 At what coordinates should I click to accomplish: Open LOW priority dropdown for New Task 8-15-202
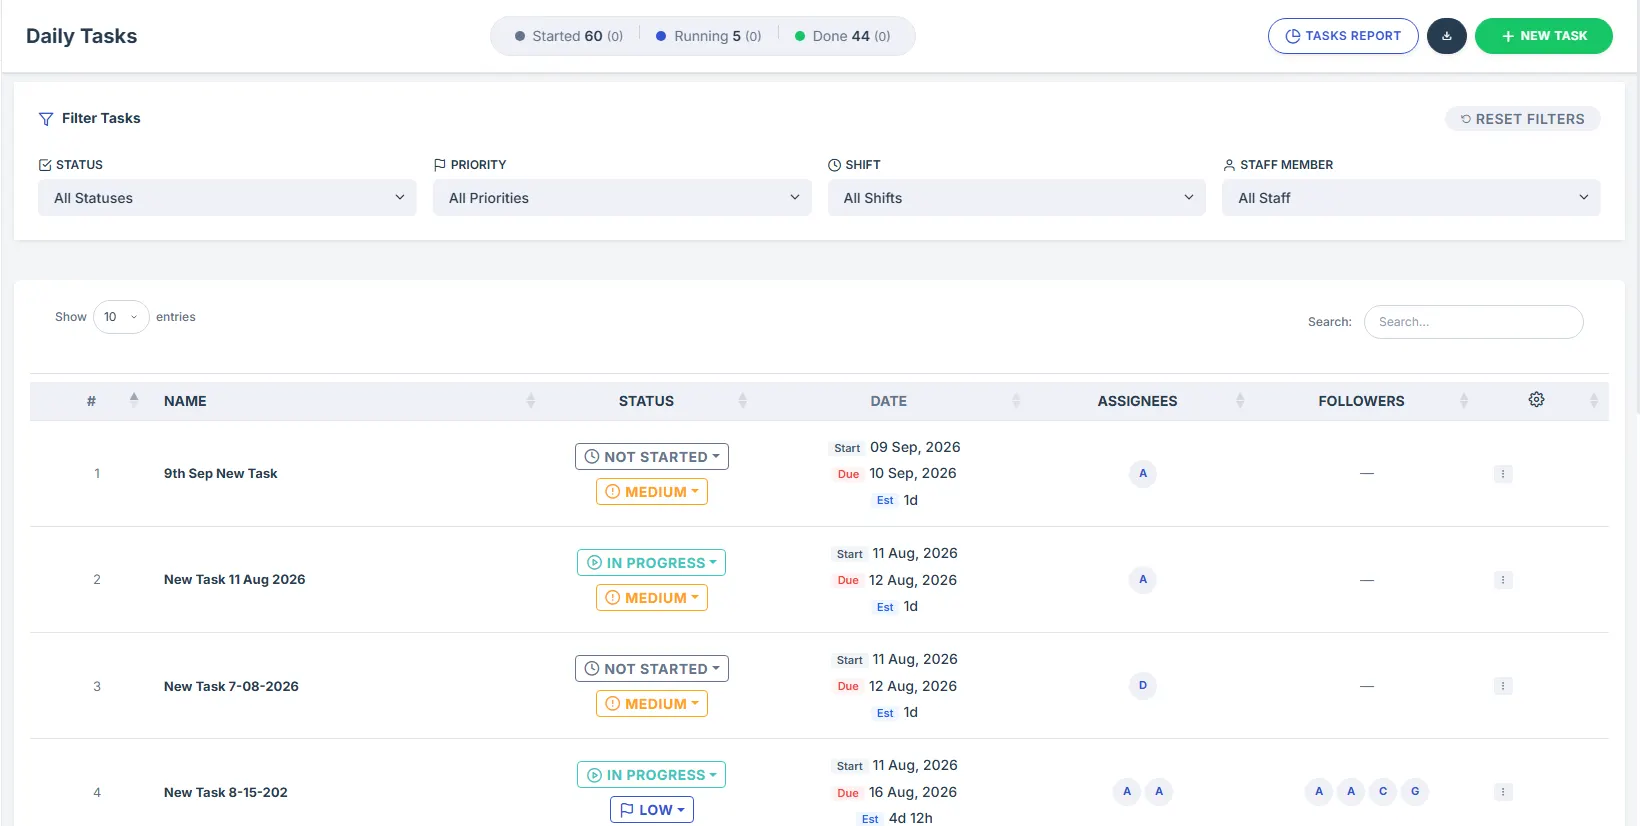point(652,810)
